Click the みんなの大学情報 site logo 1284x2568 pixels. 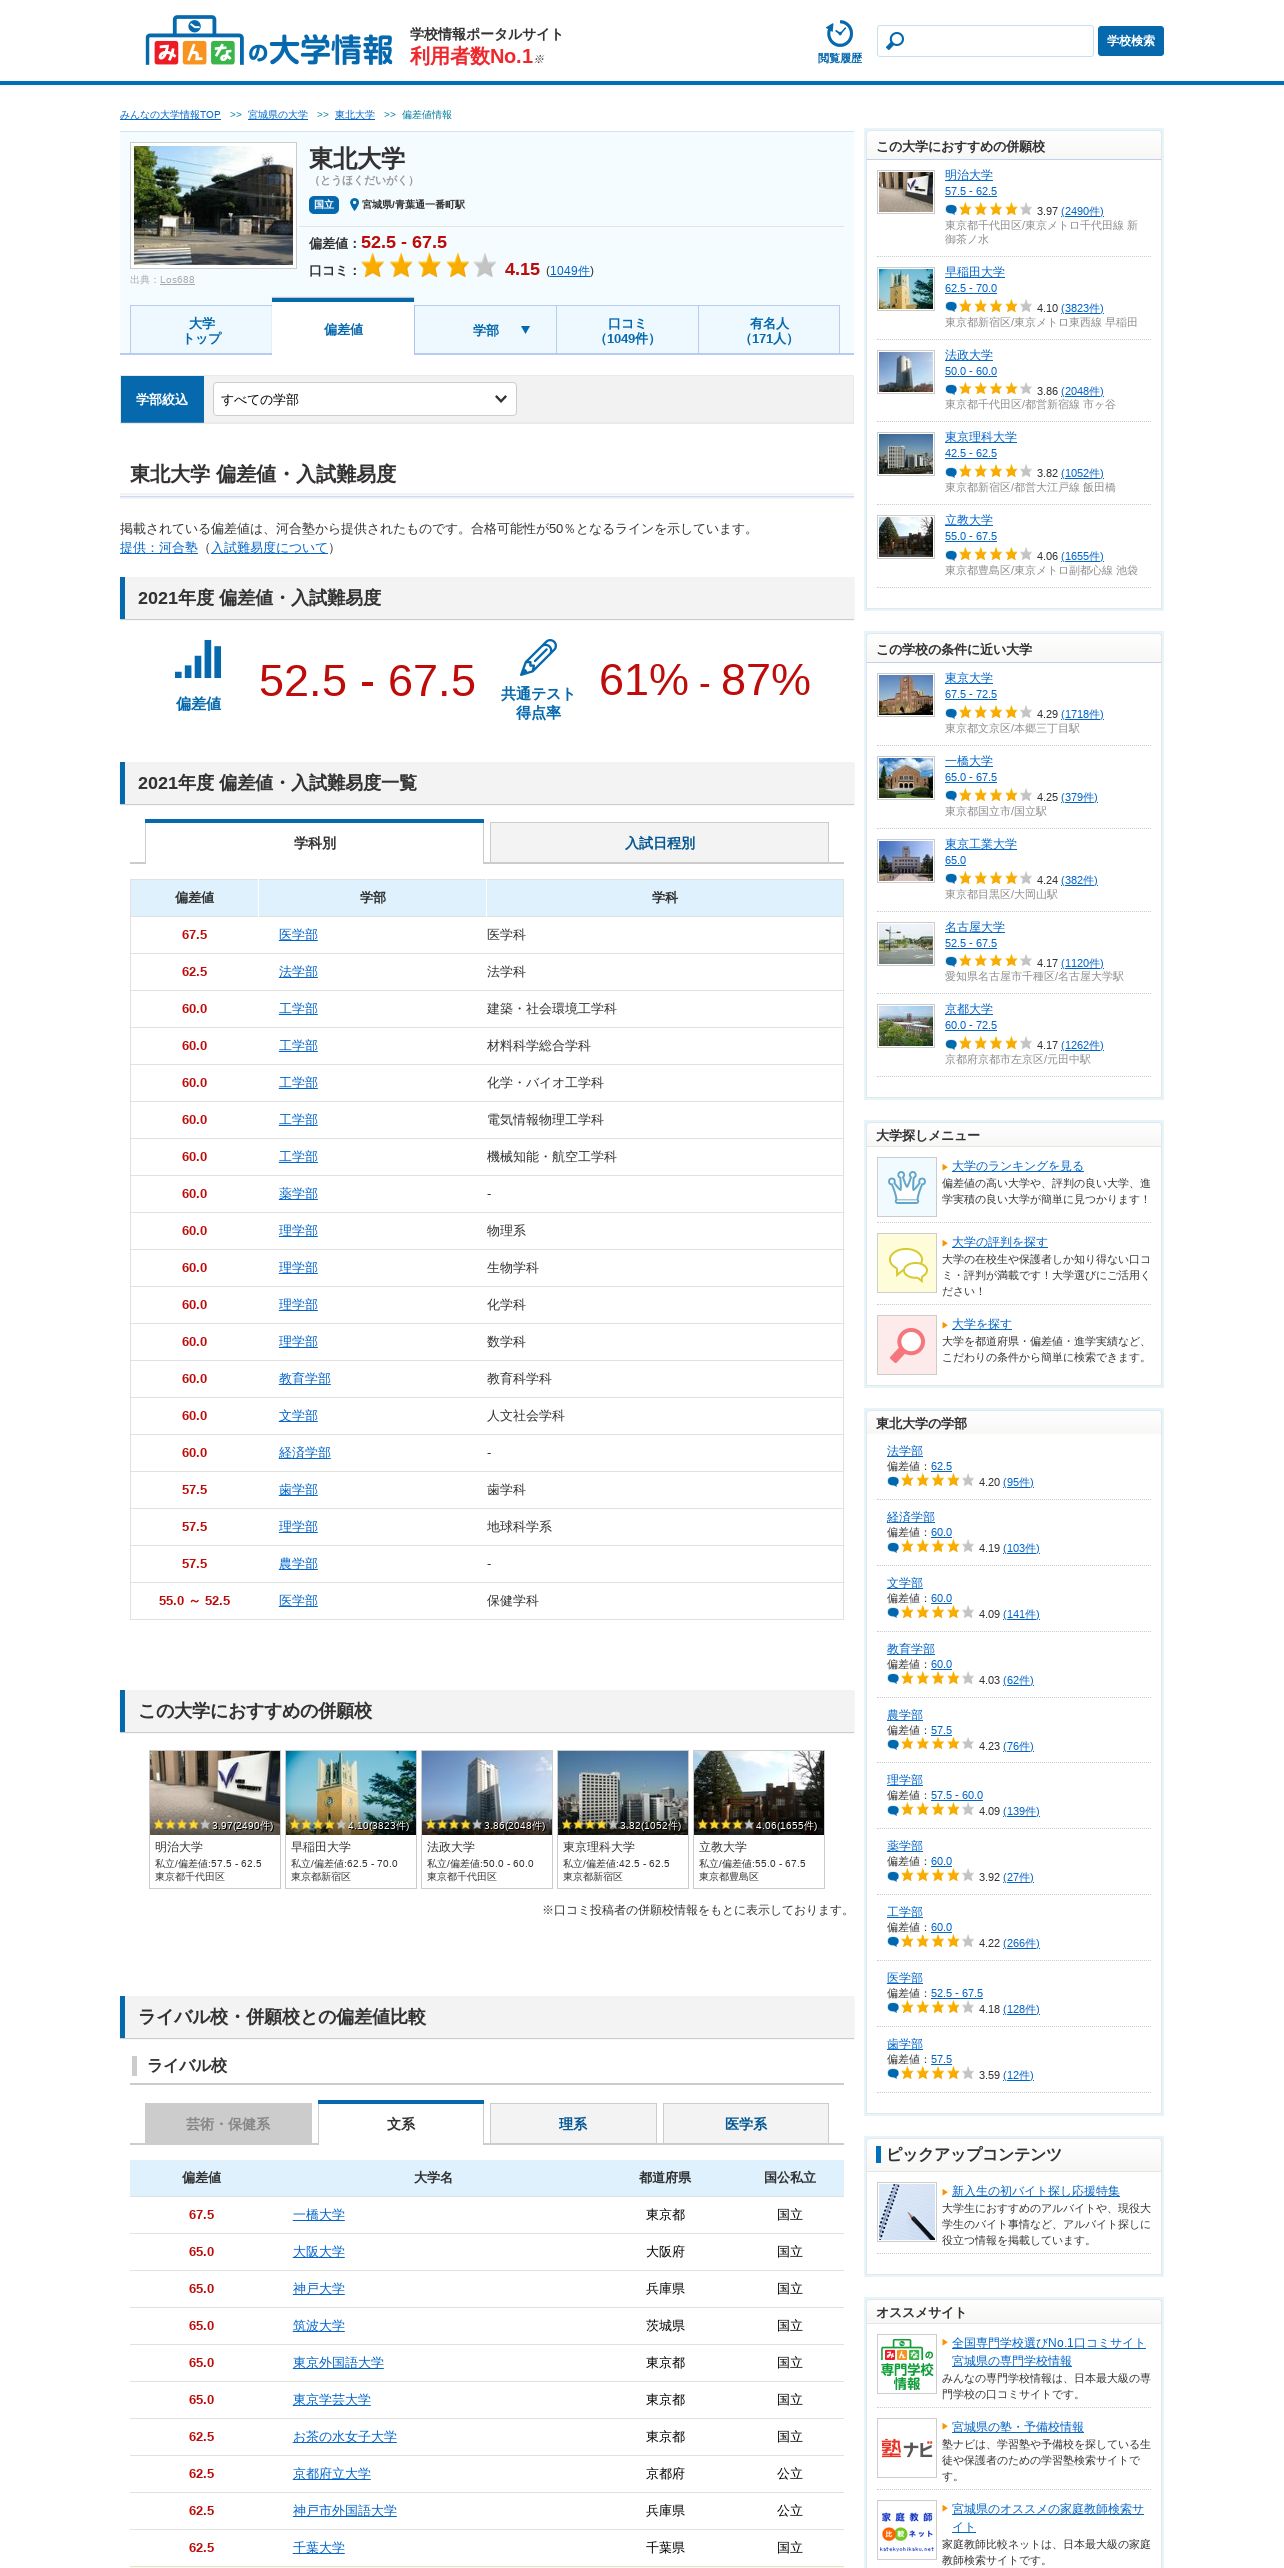tap(269, 42)
